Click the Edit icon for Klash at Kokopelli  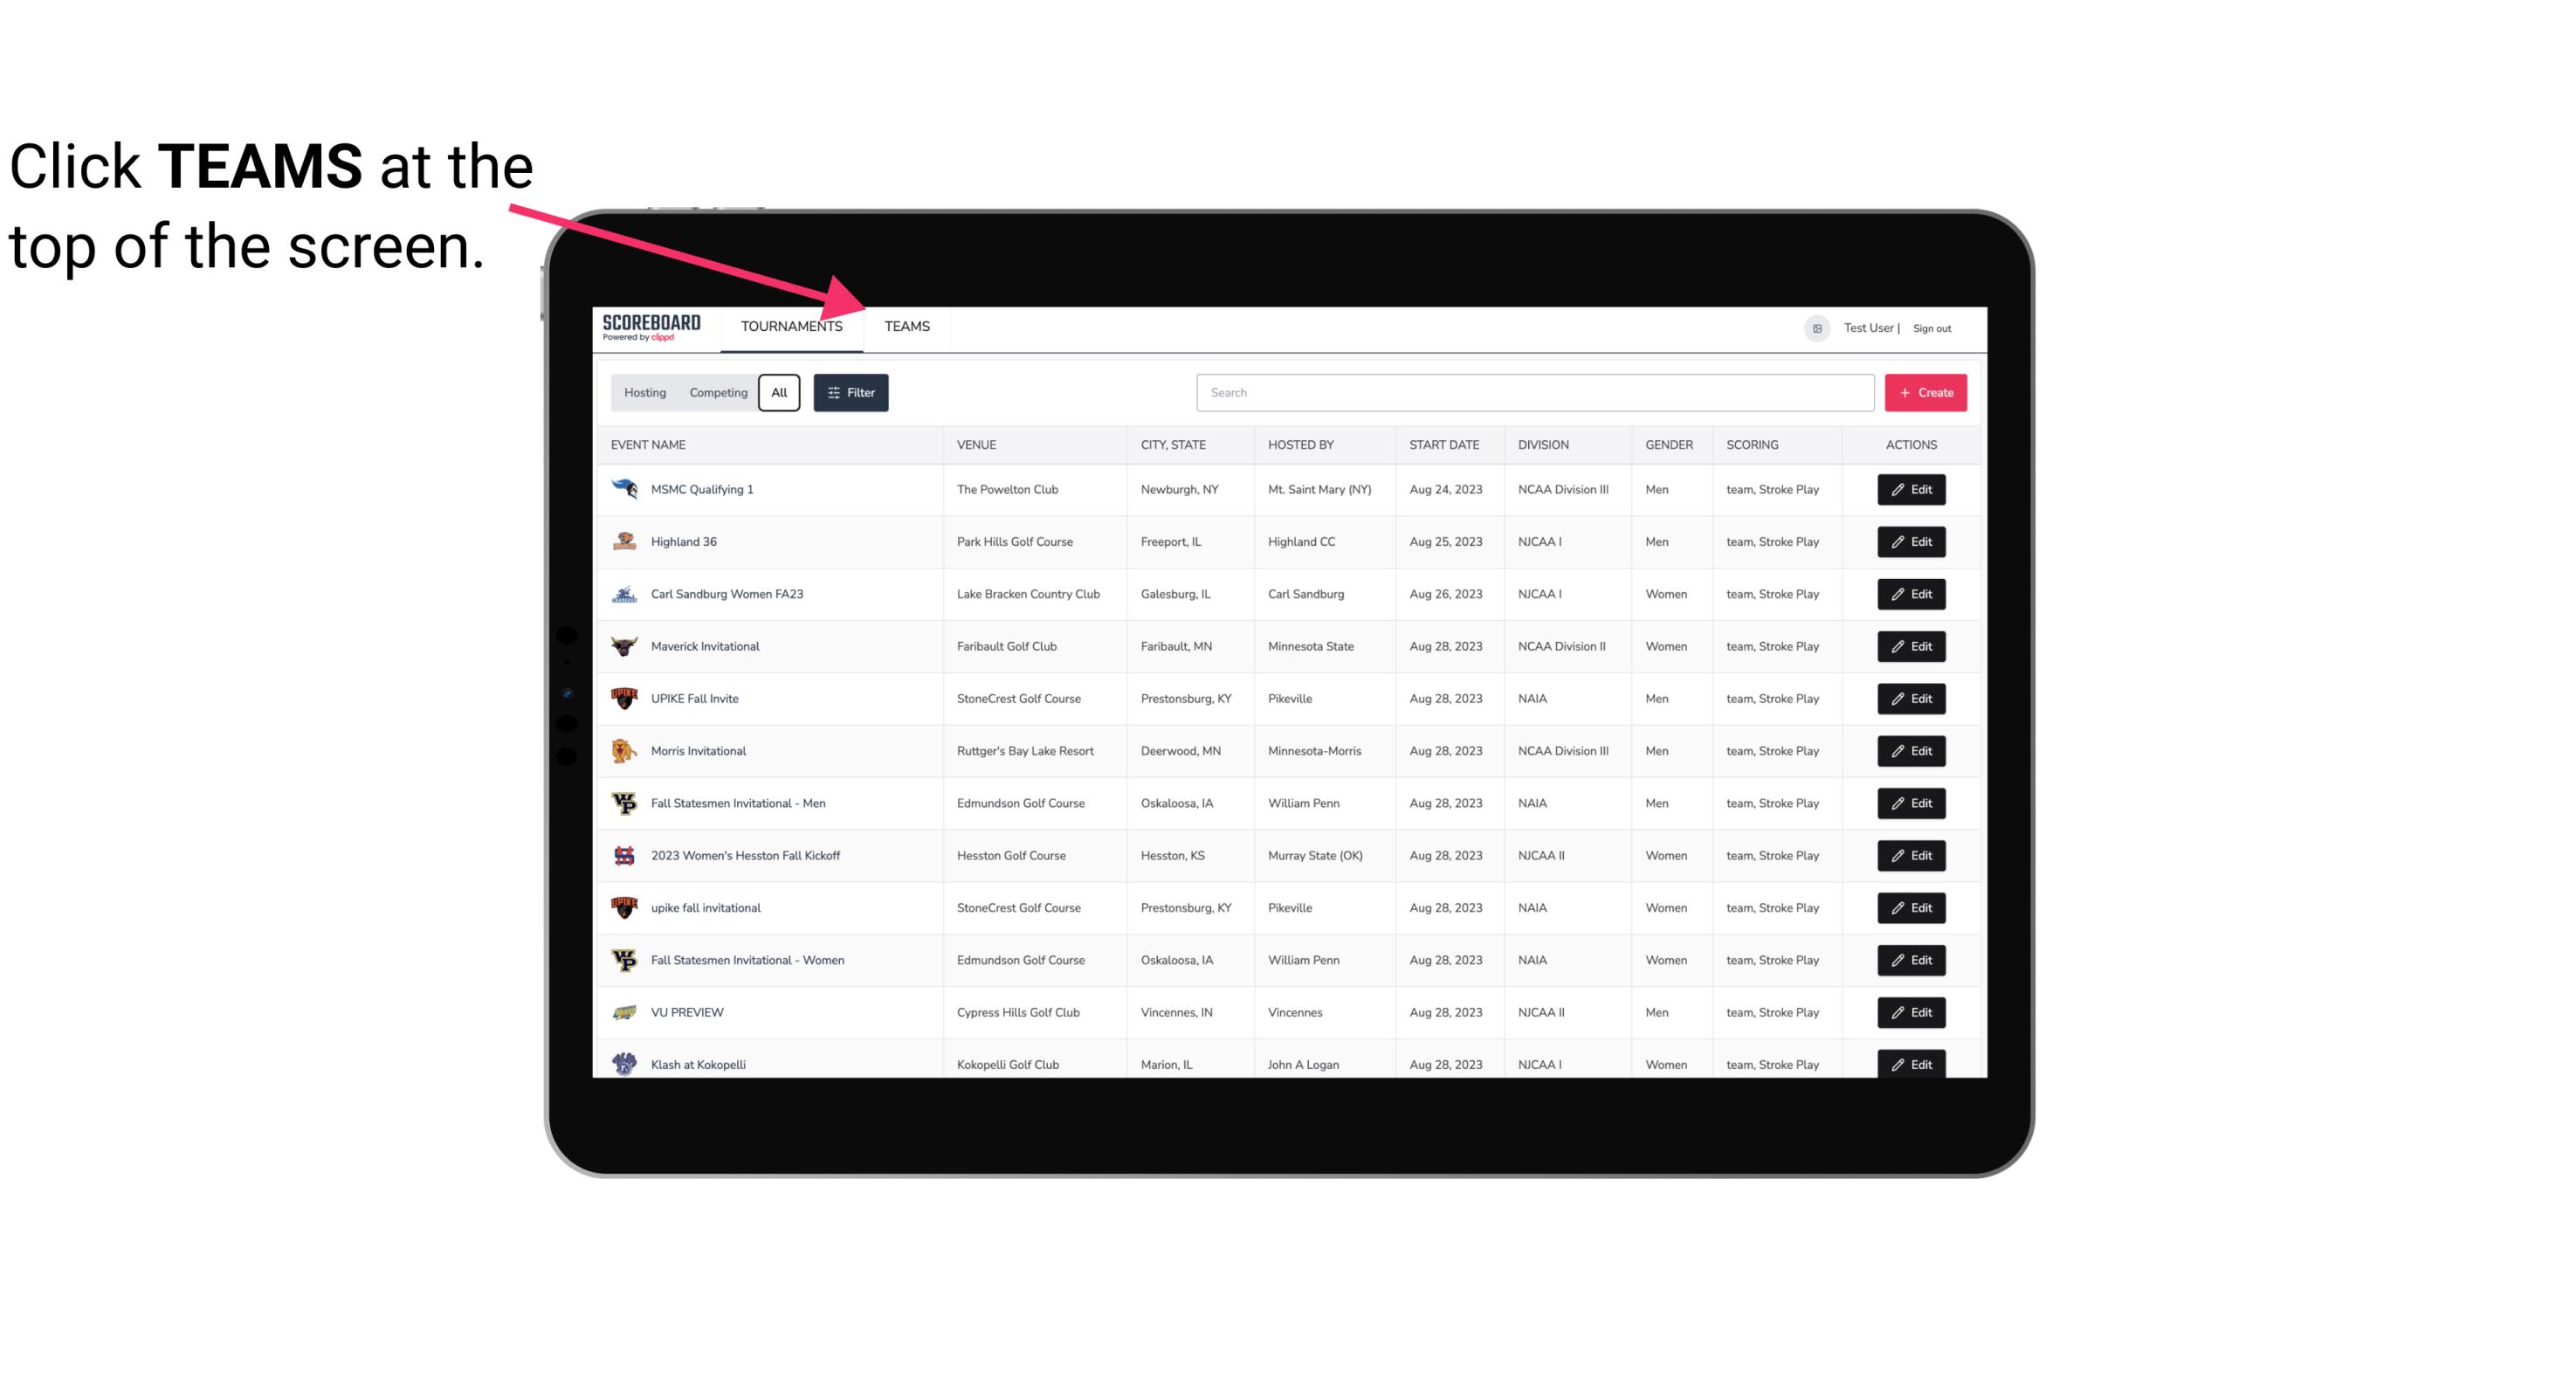pyautogui.click(x=1912, y=1064)
